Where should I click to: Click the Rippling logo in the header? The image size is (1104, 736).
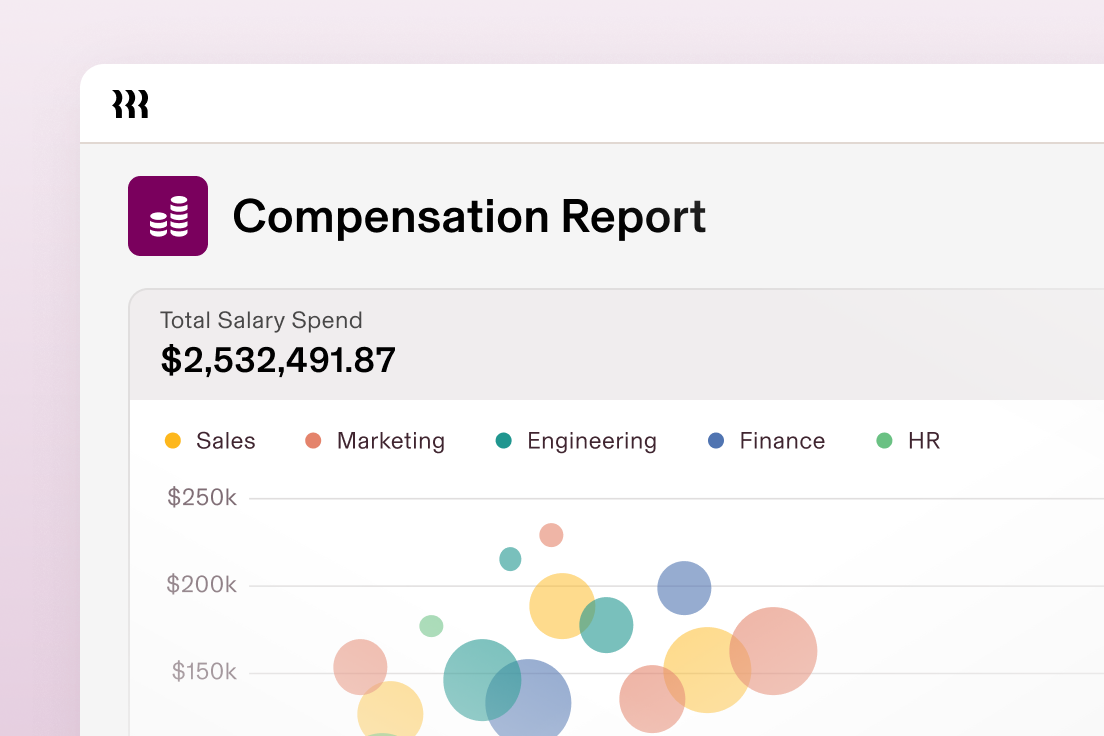(x=131, y=103)
